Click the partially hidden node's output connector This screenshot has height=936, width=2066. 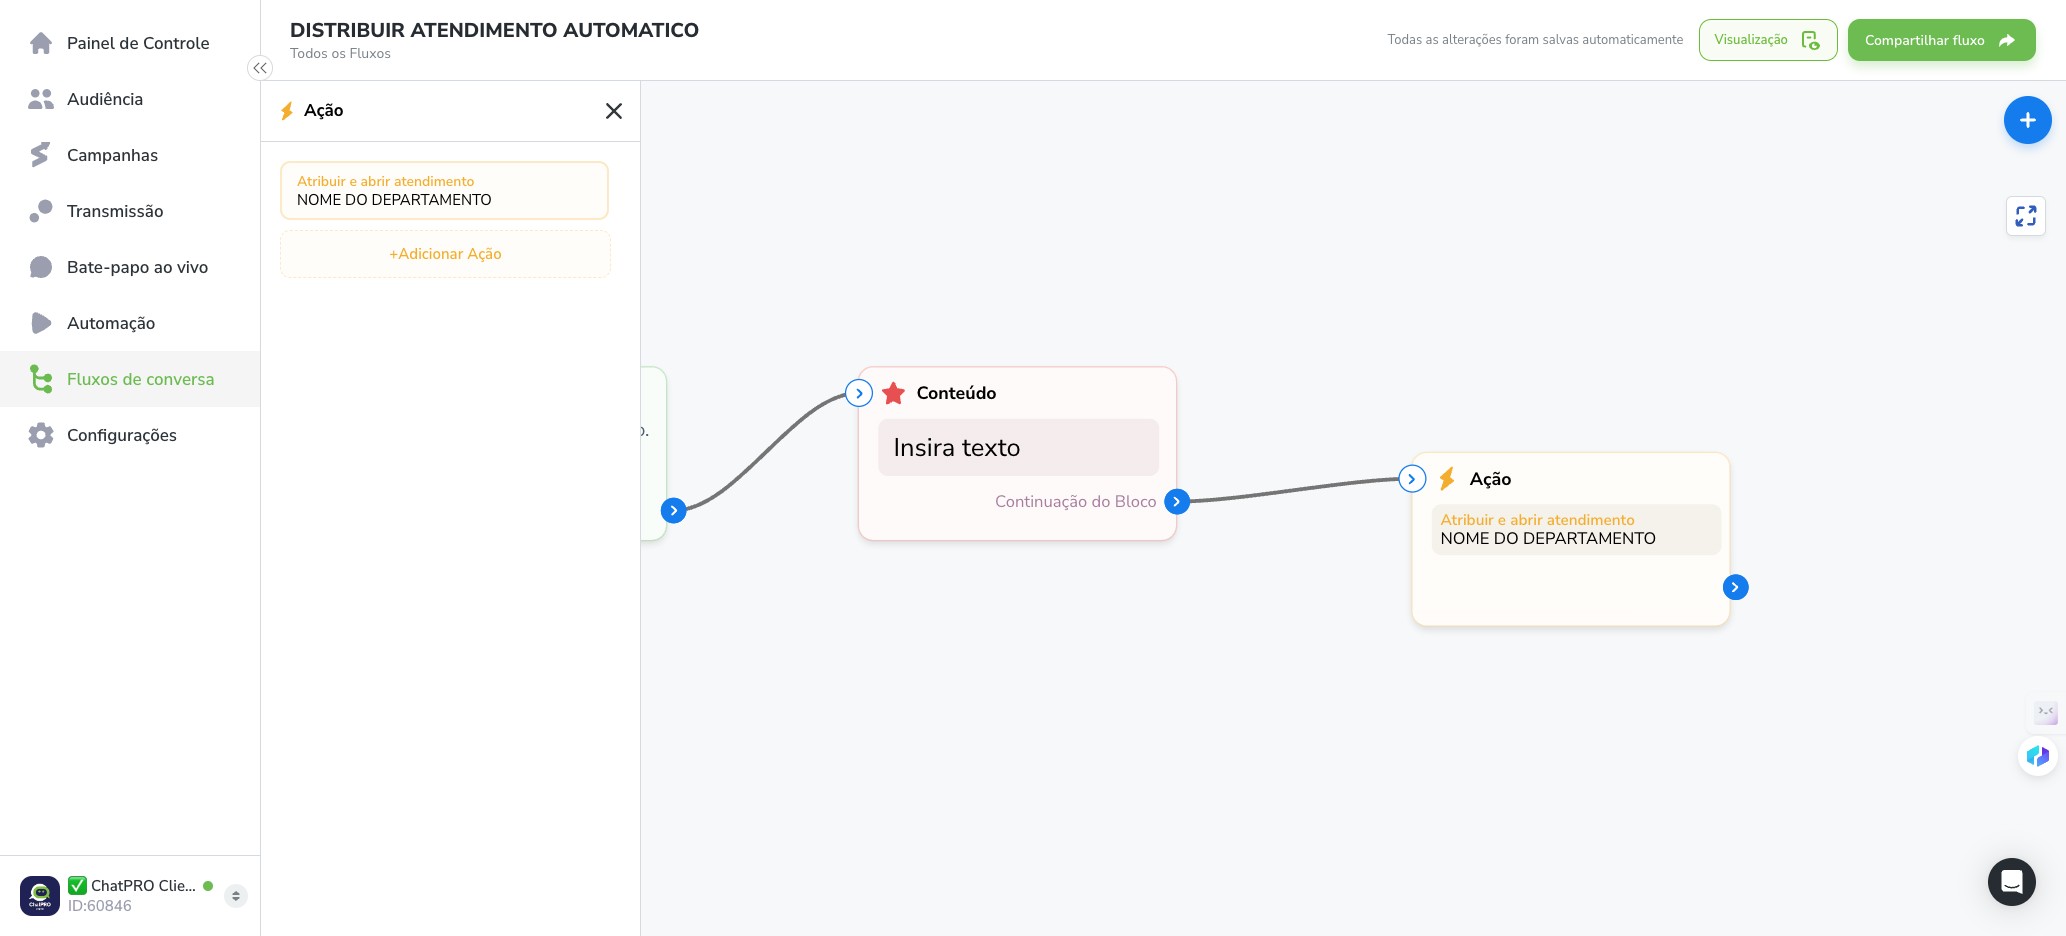coord(674,510)
